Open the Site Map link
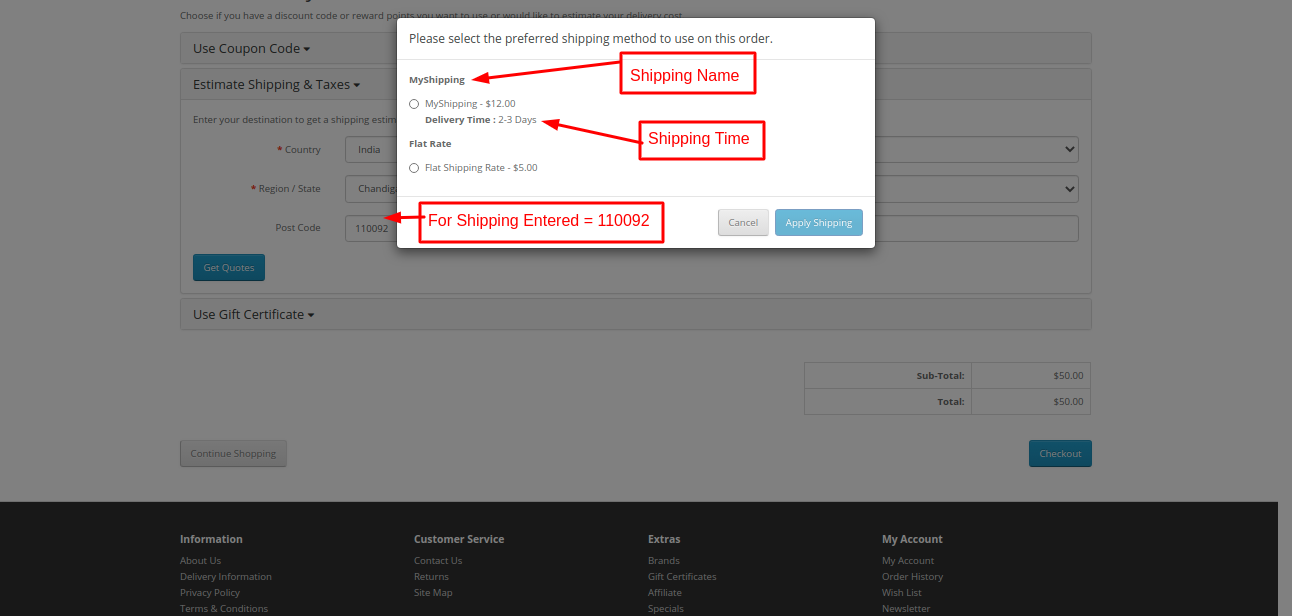 tap(432, 592)
